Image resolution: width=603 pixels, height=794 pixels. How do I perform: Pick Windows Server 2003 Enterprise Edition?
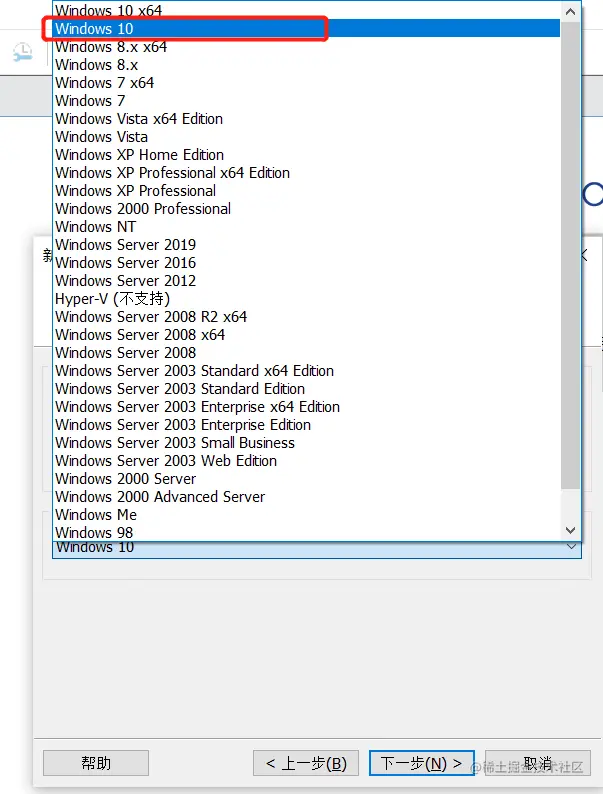(306, 424)
